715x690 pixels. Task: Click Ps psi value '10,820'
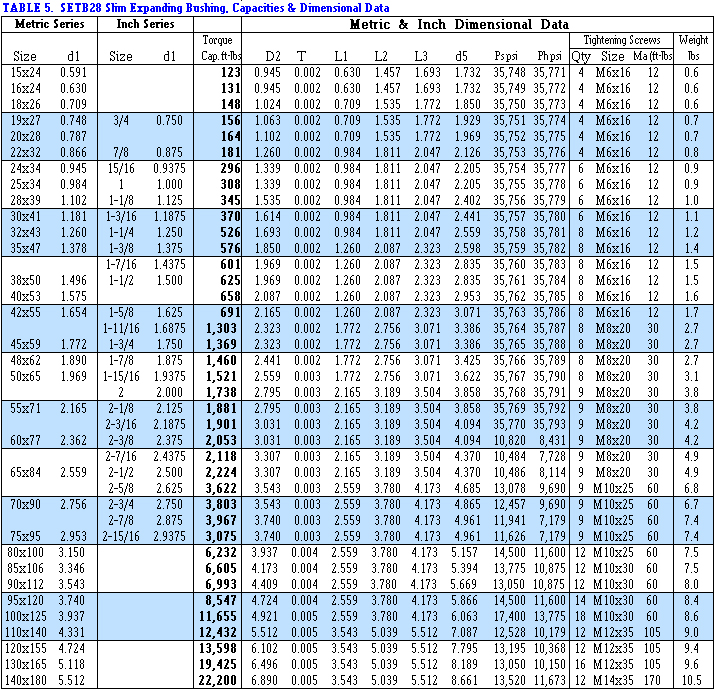pos(510,441)
